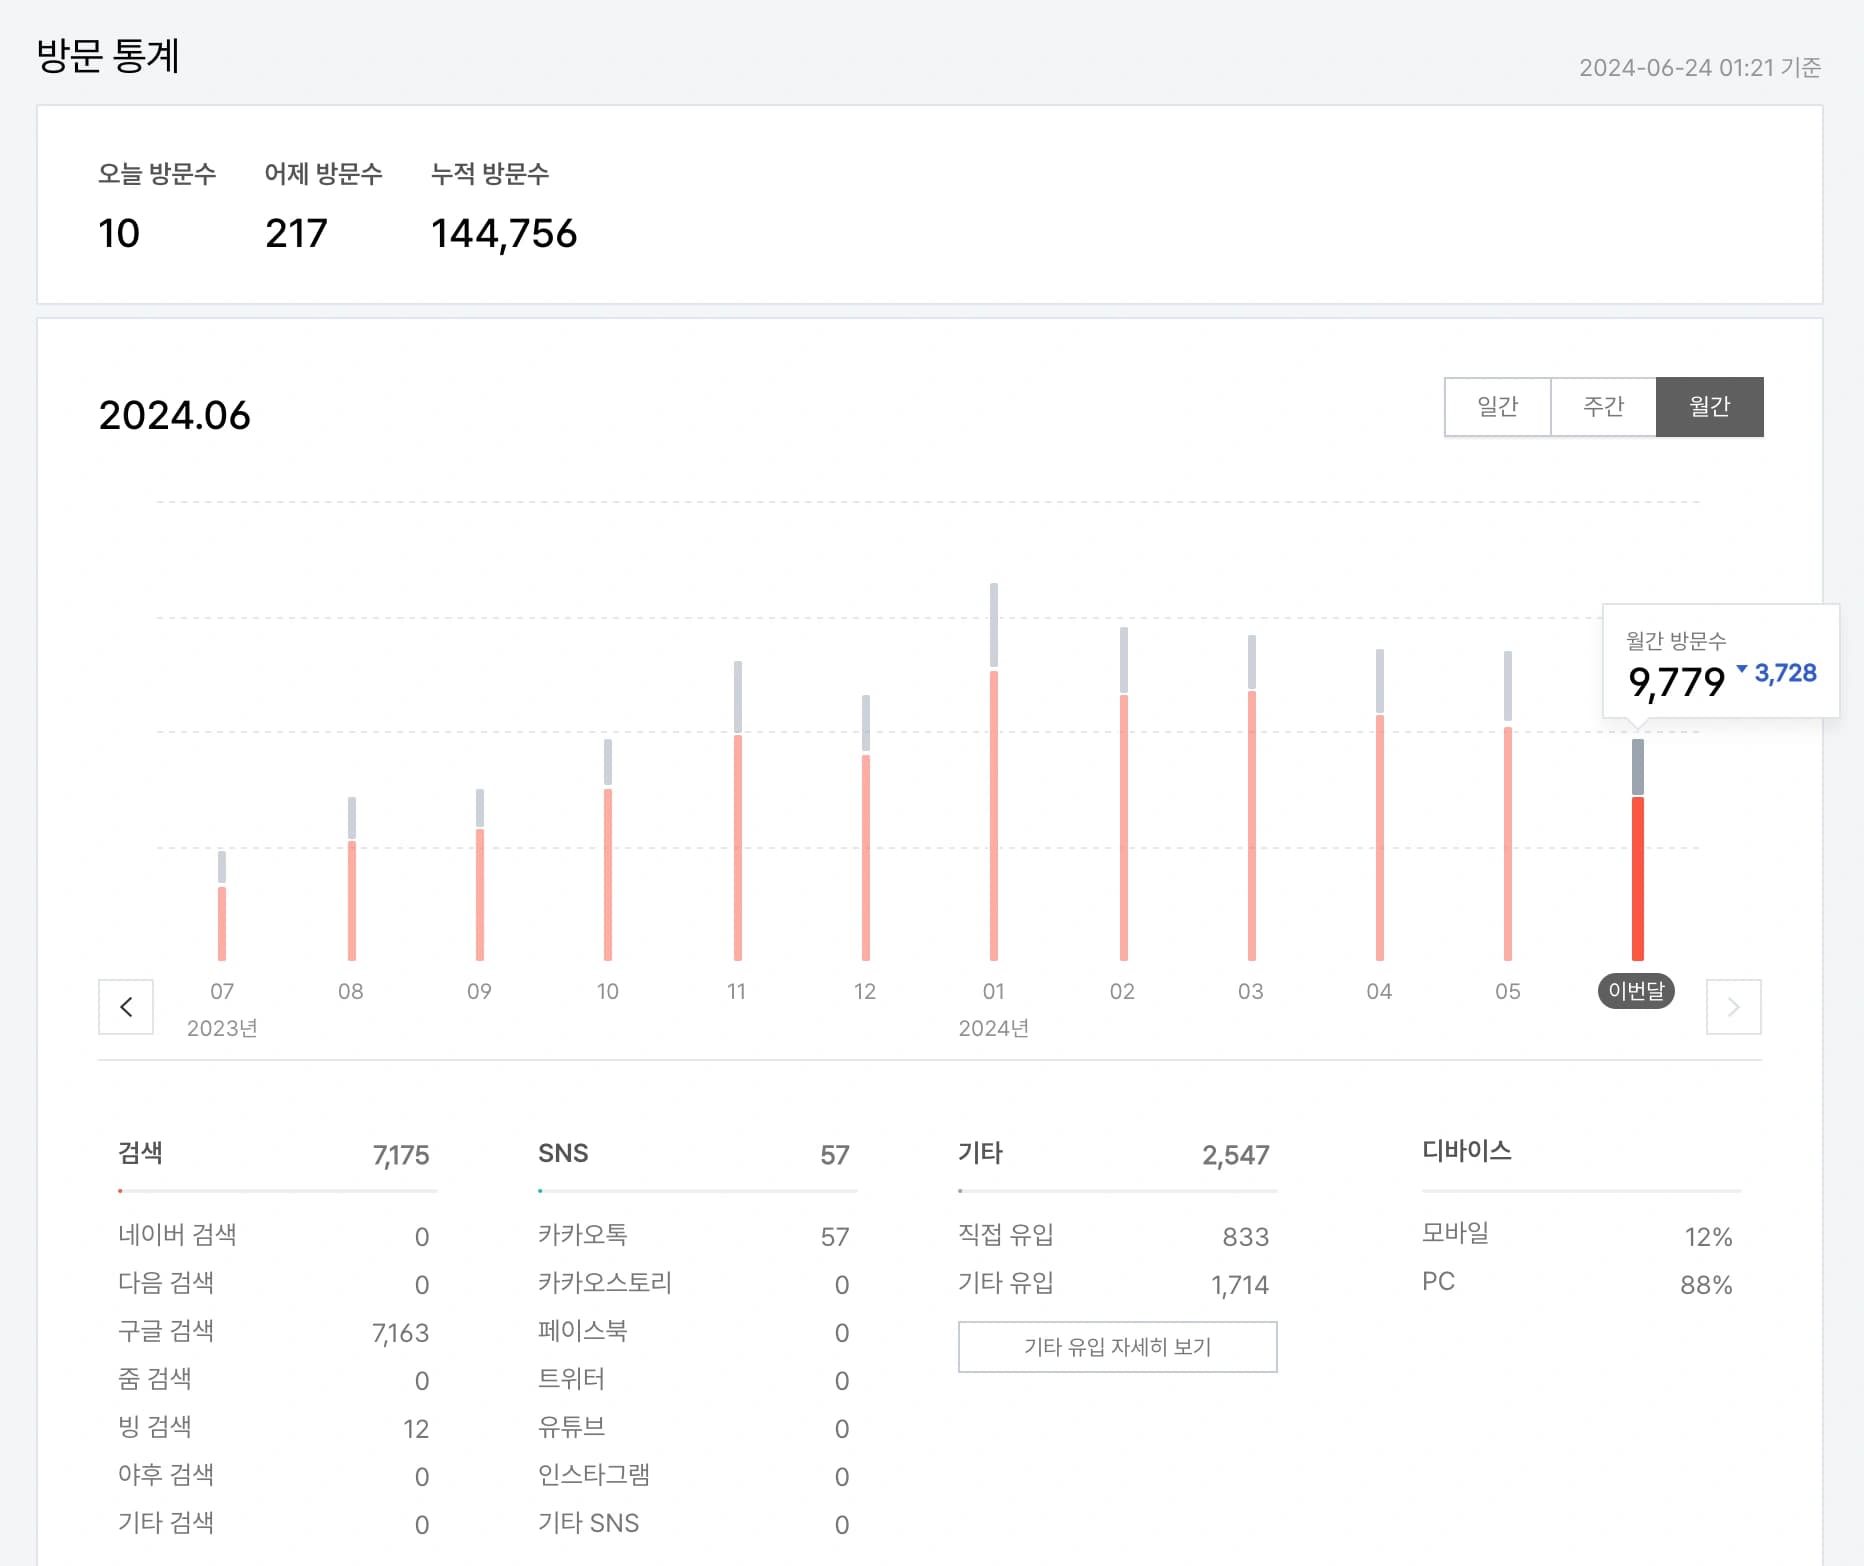Screen dimensions: 1864x1566
Task: Click the 방문 통계 page title
Action: (x=108, y=55)
